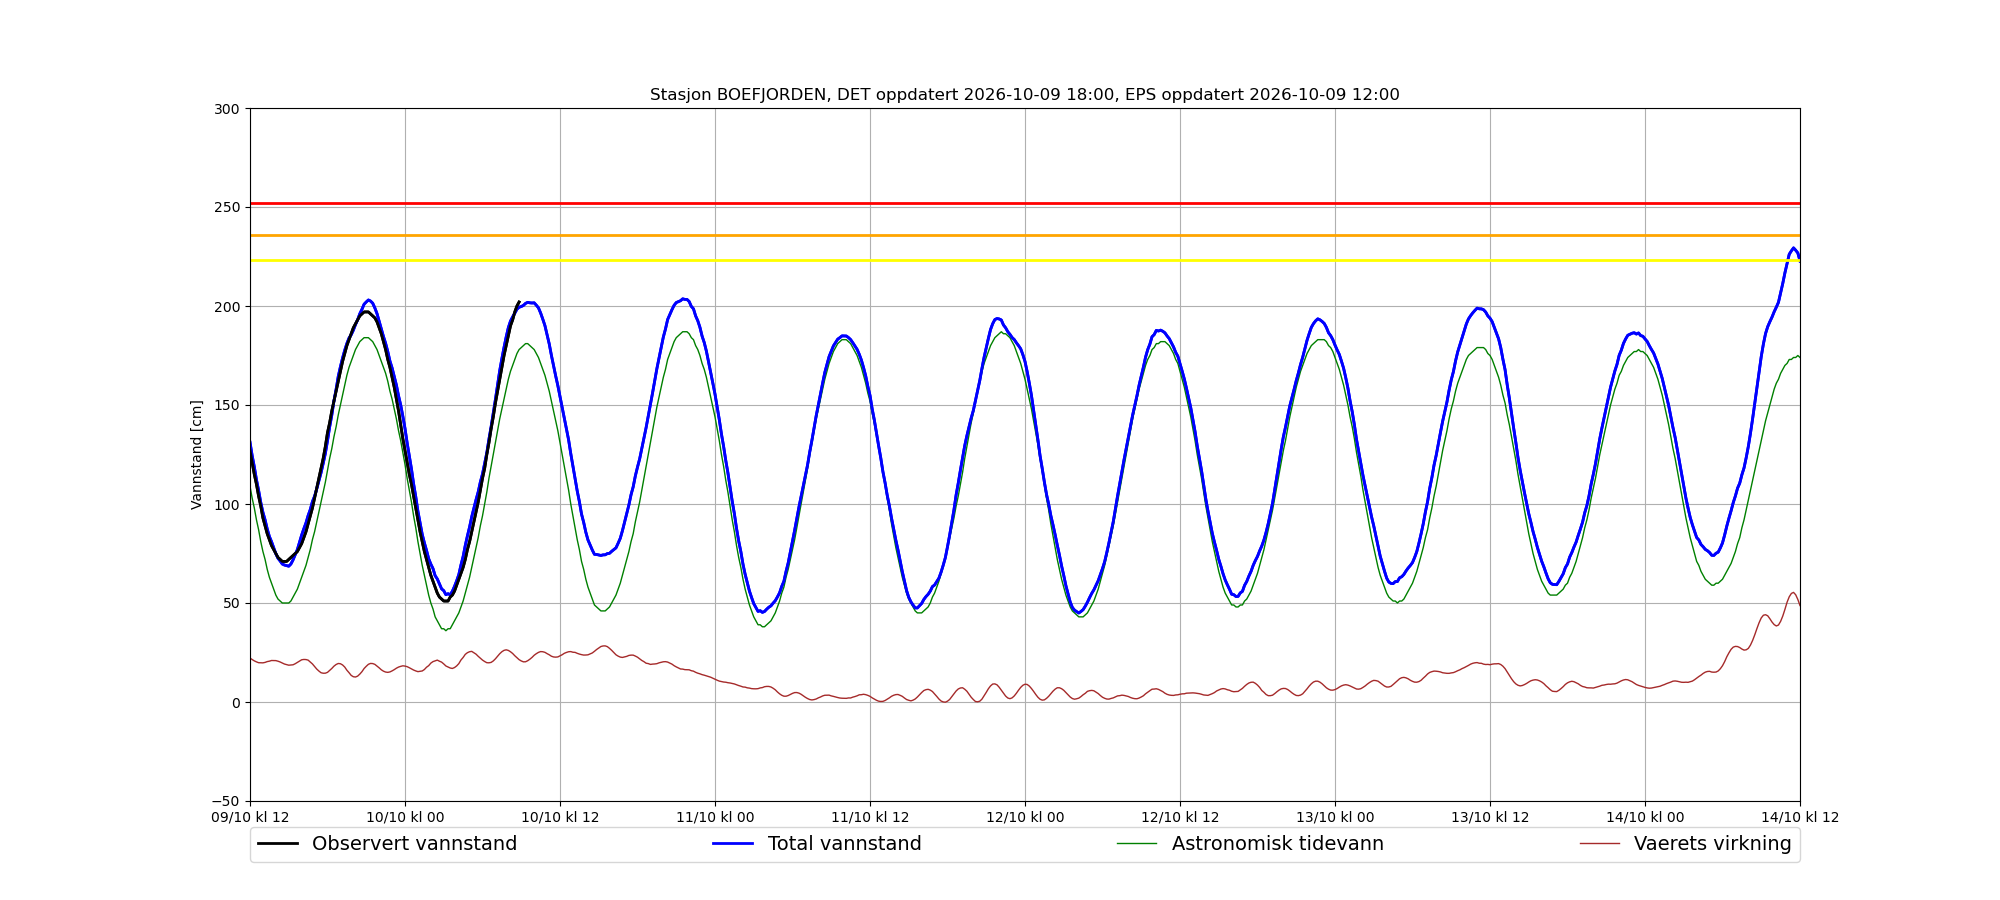Screen dimensions: 2000x900
Task: Click y-axis tick label '0'
Action: tap(237, 703)
